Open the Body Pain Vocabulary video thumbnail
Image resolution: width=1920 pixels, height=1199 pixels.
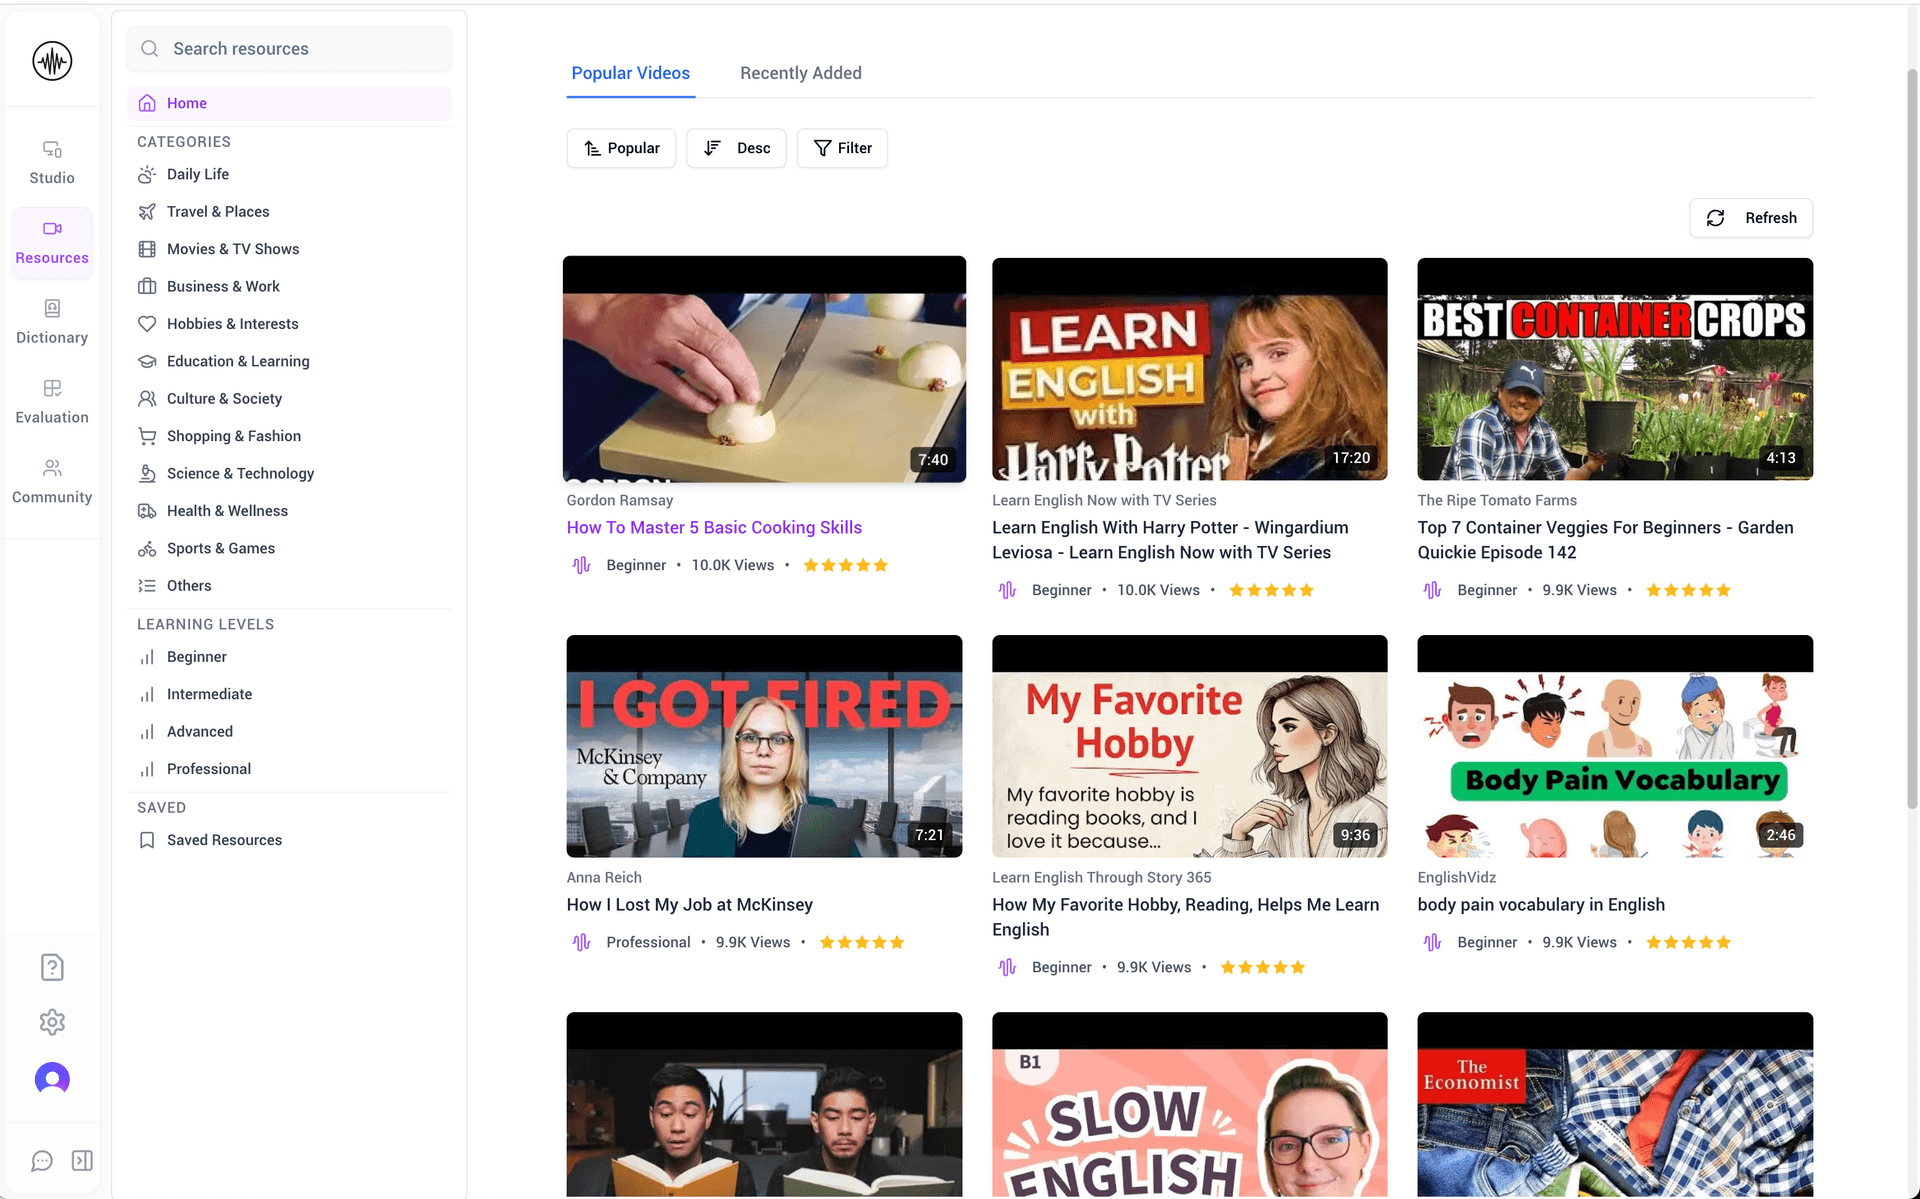coord(1614,747)
